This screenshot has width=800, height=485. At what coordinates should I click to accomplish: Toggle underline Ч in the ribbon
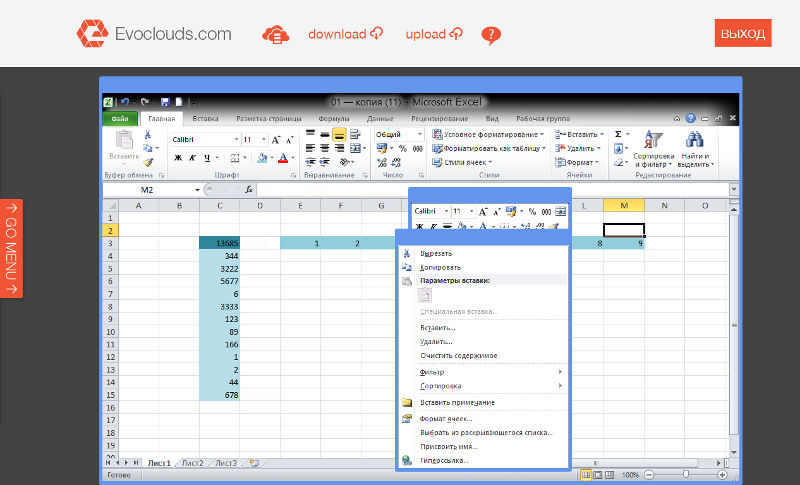[207, 158]
